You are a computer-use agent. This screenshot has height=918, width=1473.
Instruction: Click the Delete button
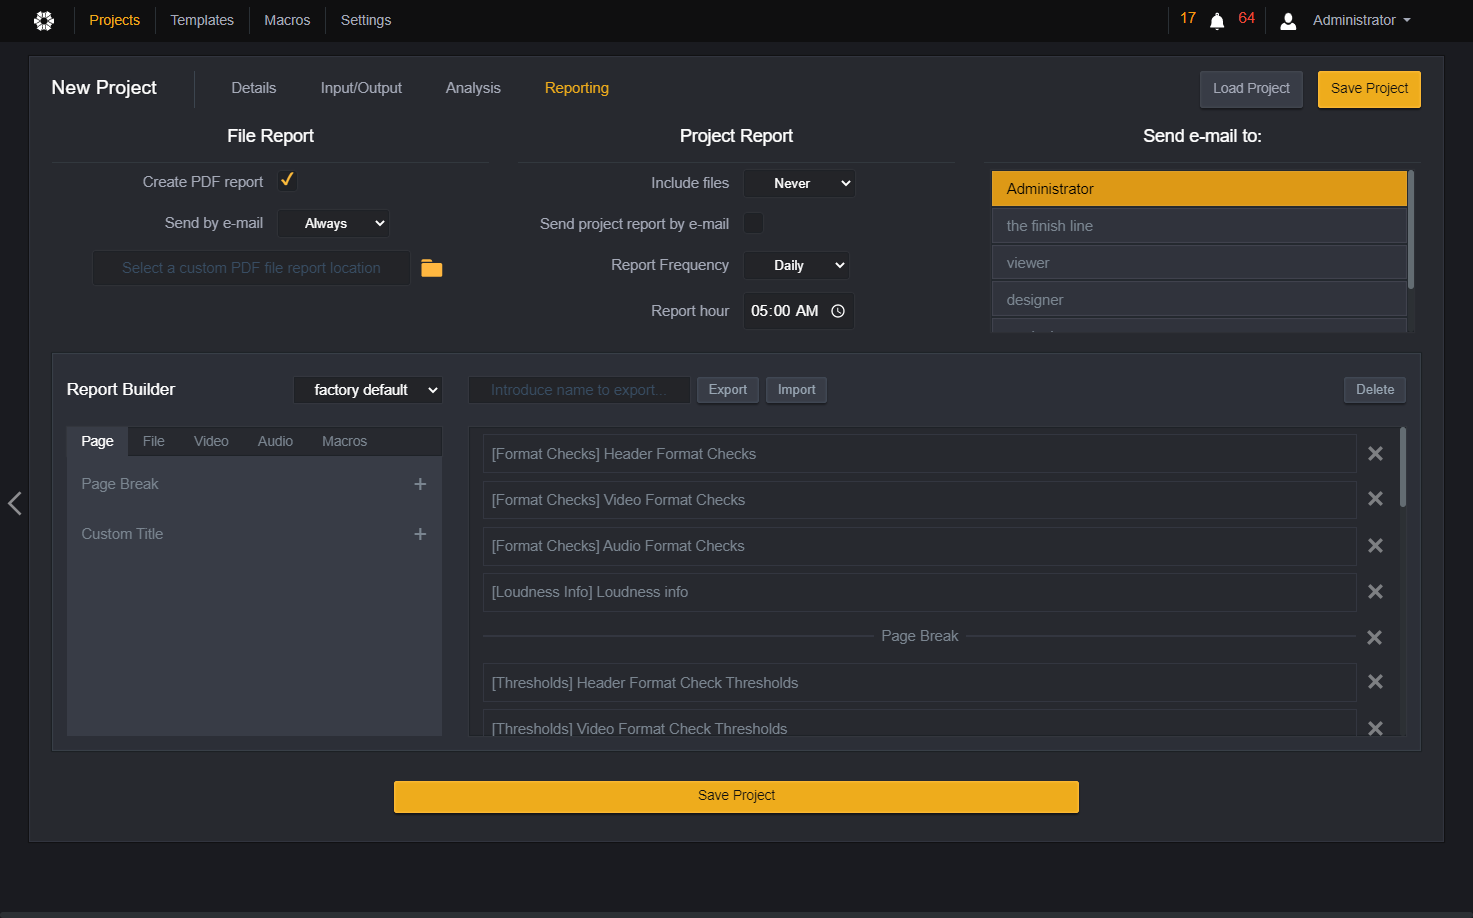click(x=1375, y=390)
